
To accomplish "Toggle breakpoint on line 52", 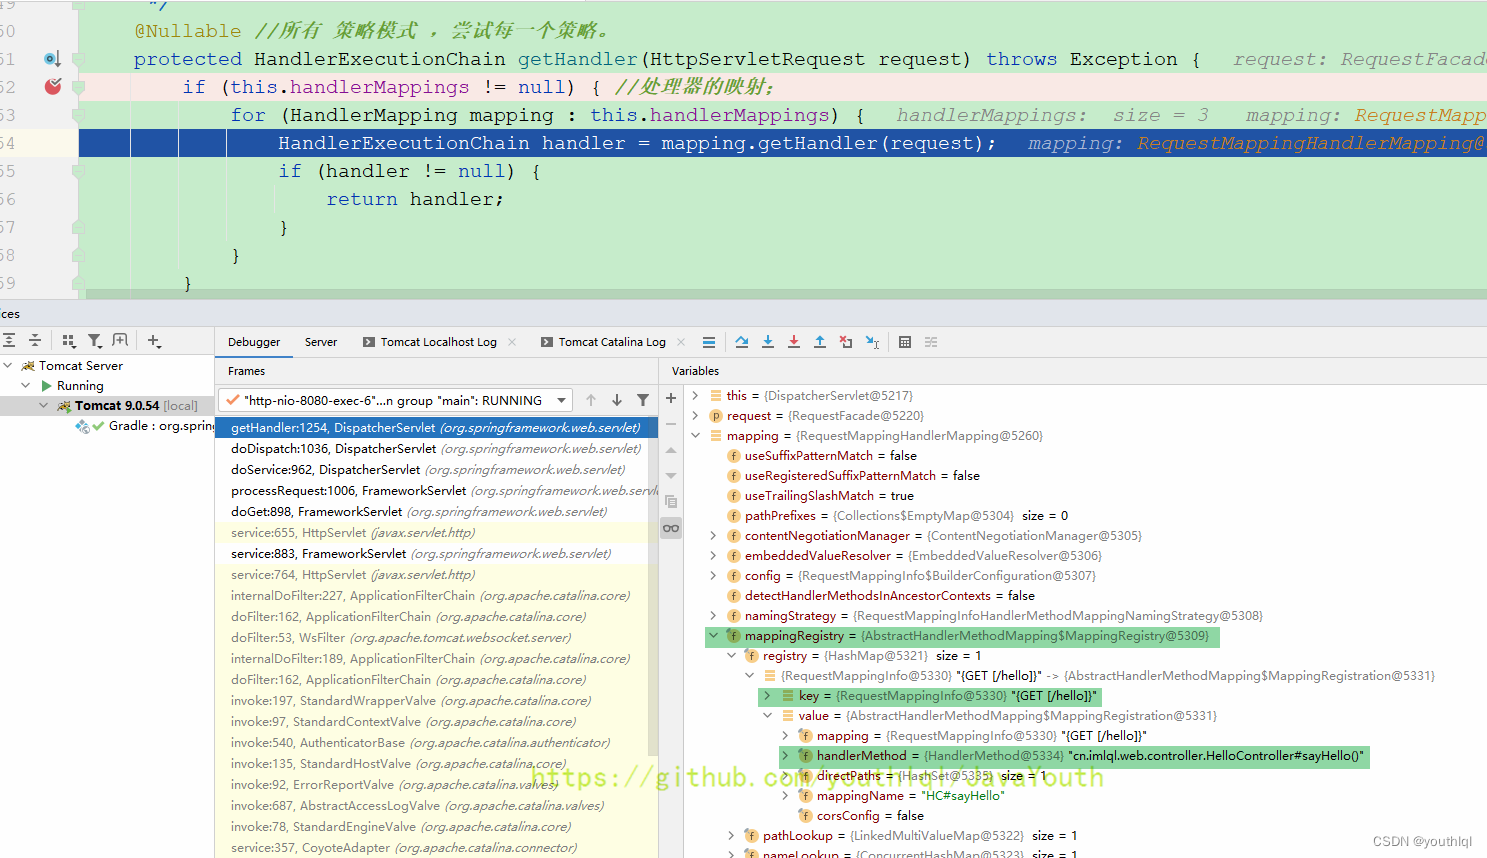I will [x=53, y=87].
